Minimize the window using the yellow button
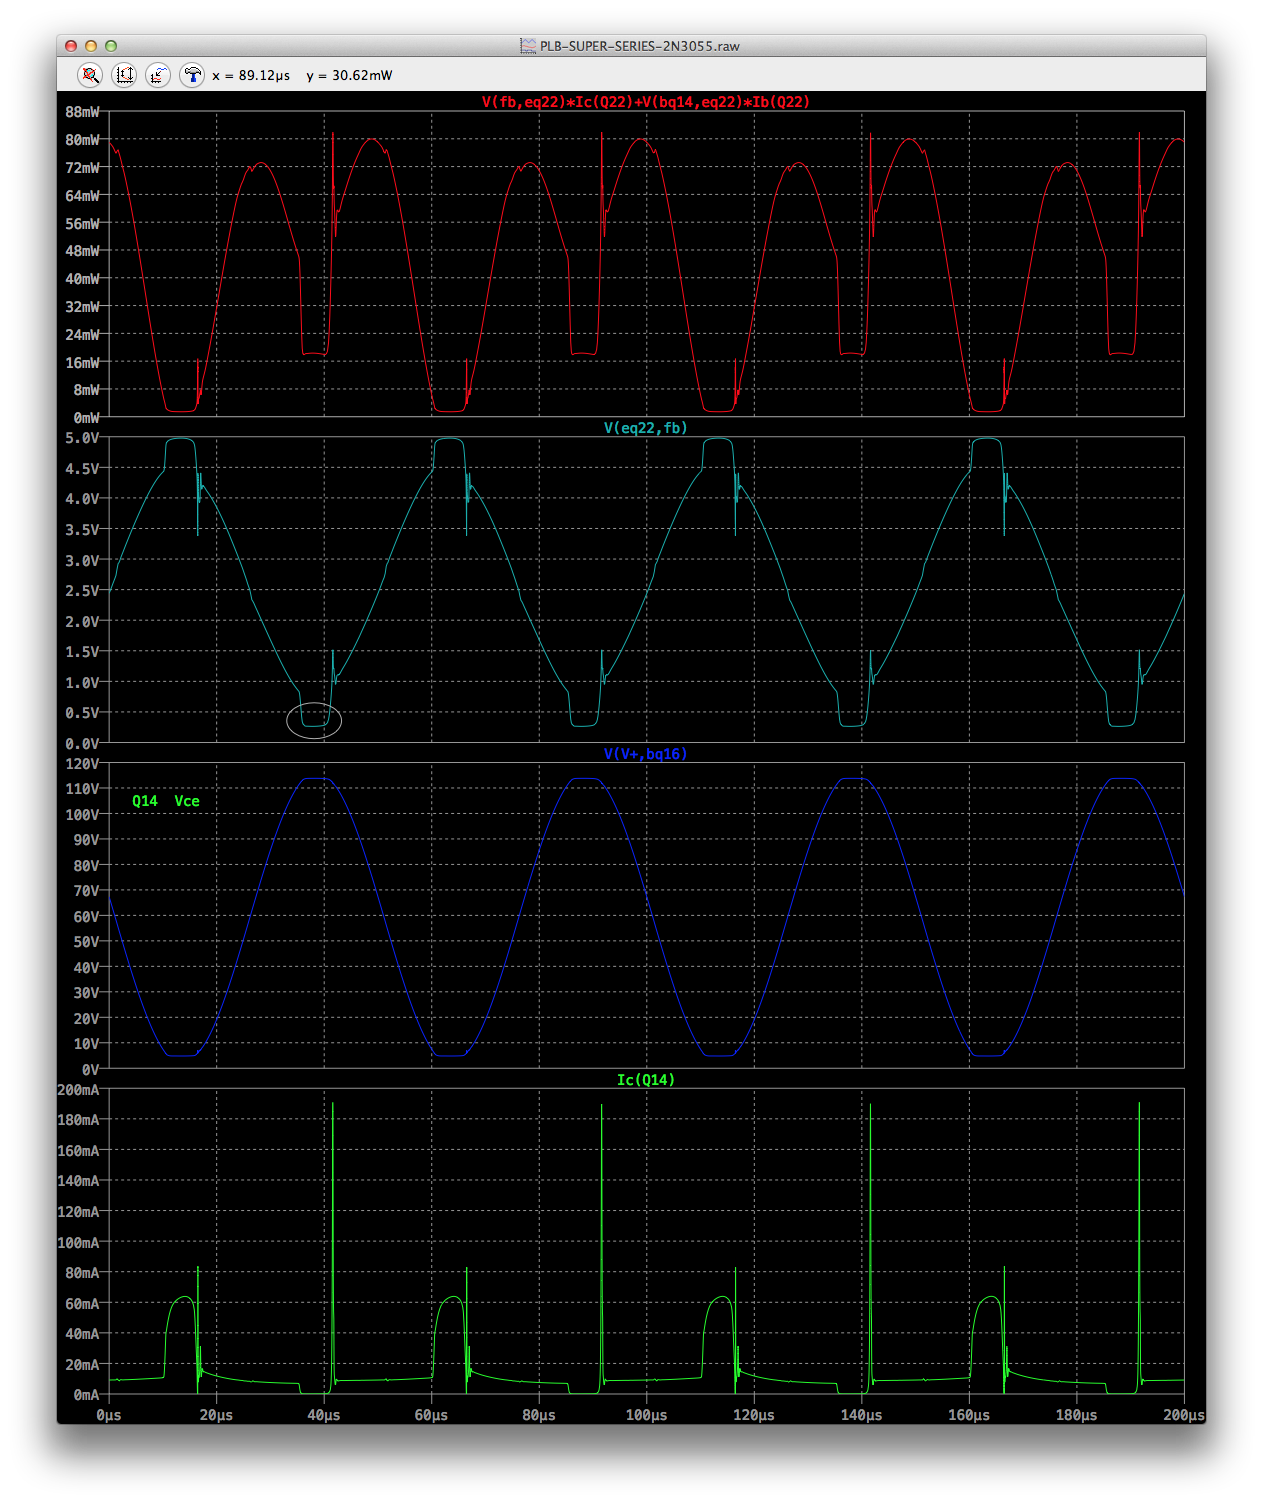The image size is (1263, 1503). click(x=91, y=46)
